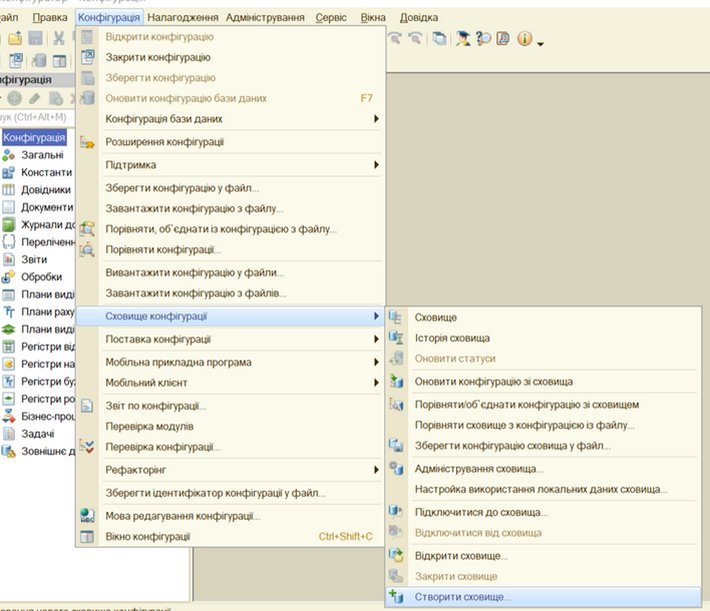The height and width of the screenshot is (611, 710).
Task: Click the Бізнес-процеси icon in the tree
Action: point(9,416)
